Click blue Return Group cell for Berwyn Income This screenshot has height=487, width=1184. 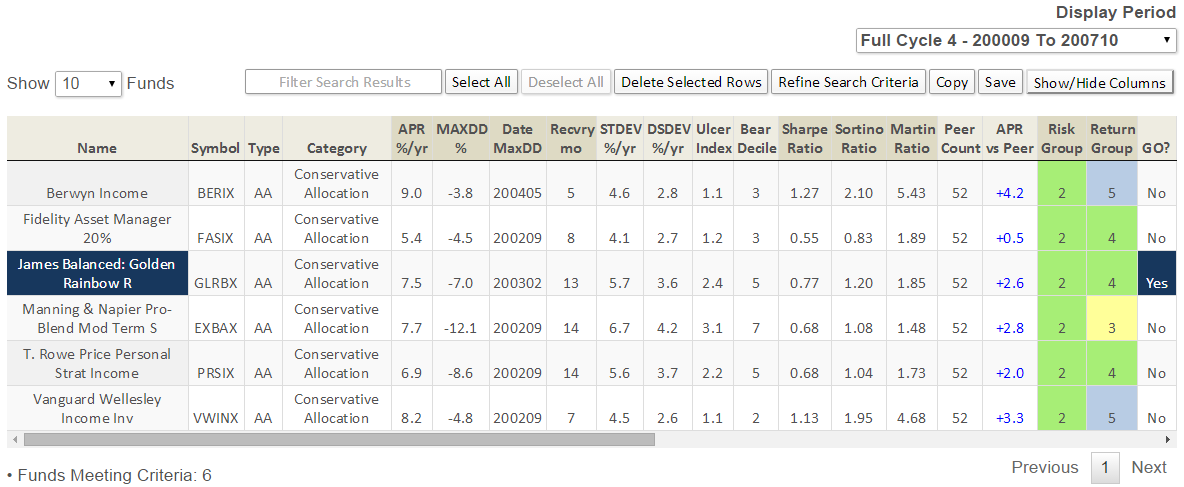1112,193
